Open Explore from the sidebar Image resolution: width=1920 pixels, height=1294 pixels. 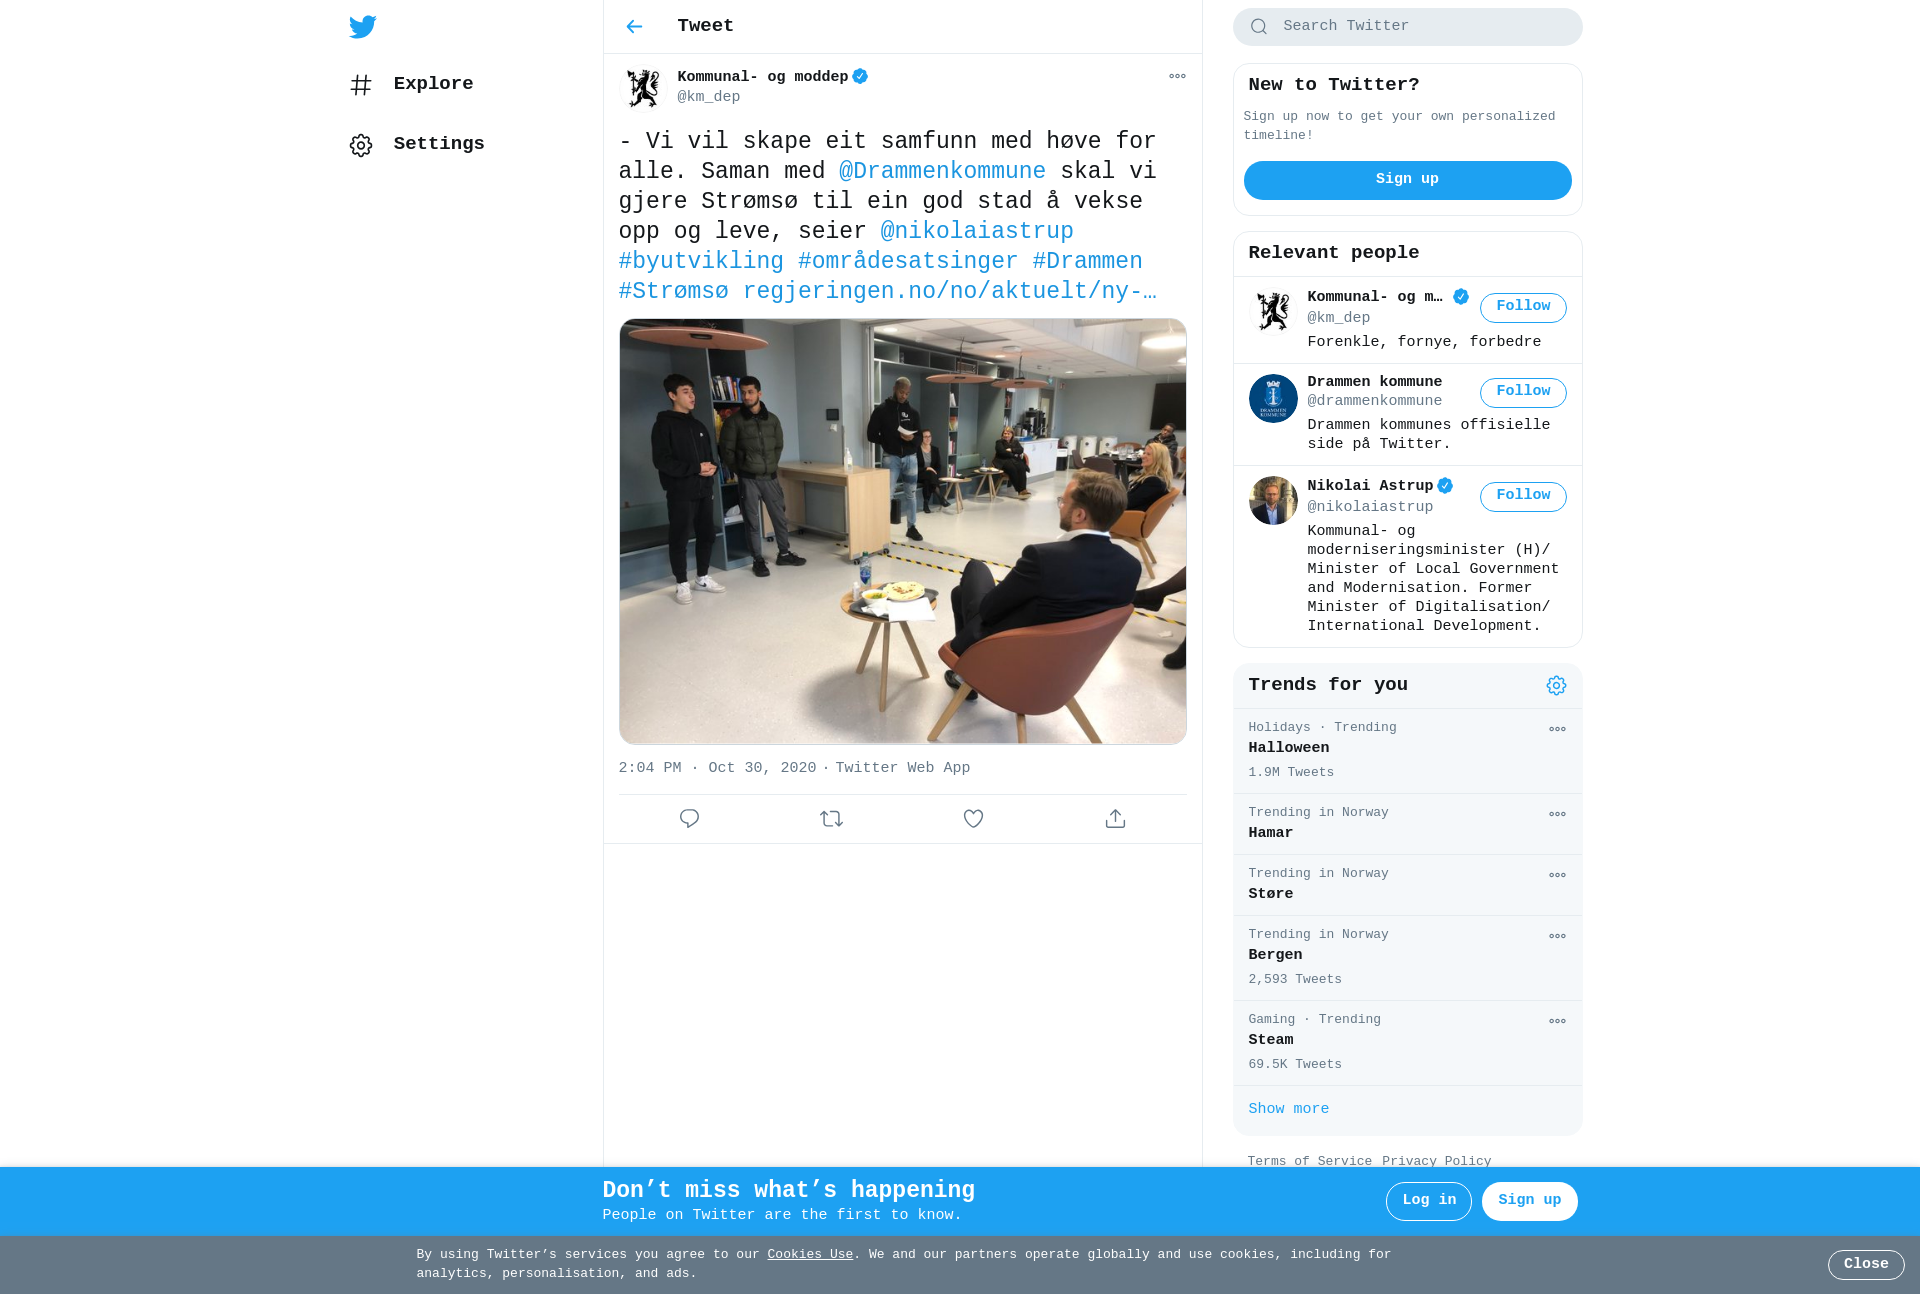(411, 84)
